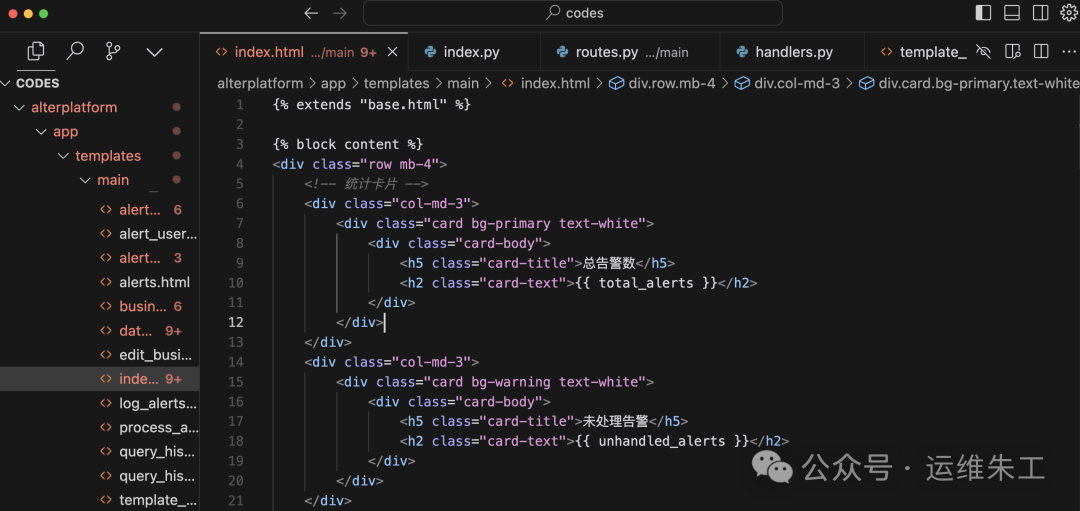Show additional views via chevron dropdown

(x=154, y=51)
